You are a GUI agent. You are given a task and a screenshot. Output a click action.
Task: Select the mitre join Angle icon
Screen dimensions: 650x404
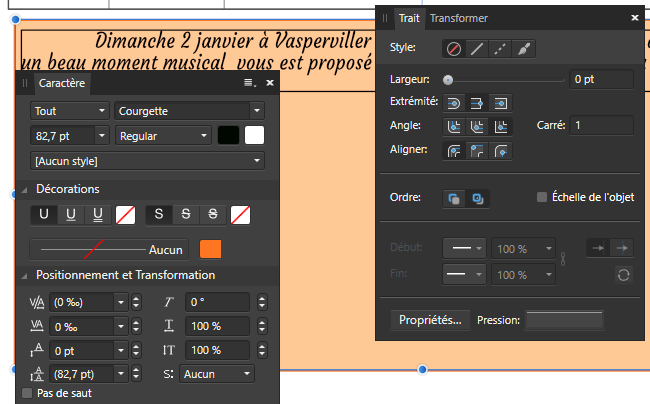(500, 127)
